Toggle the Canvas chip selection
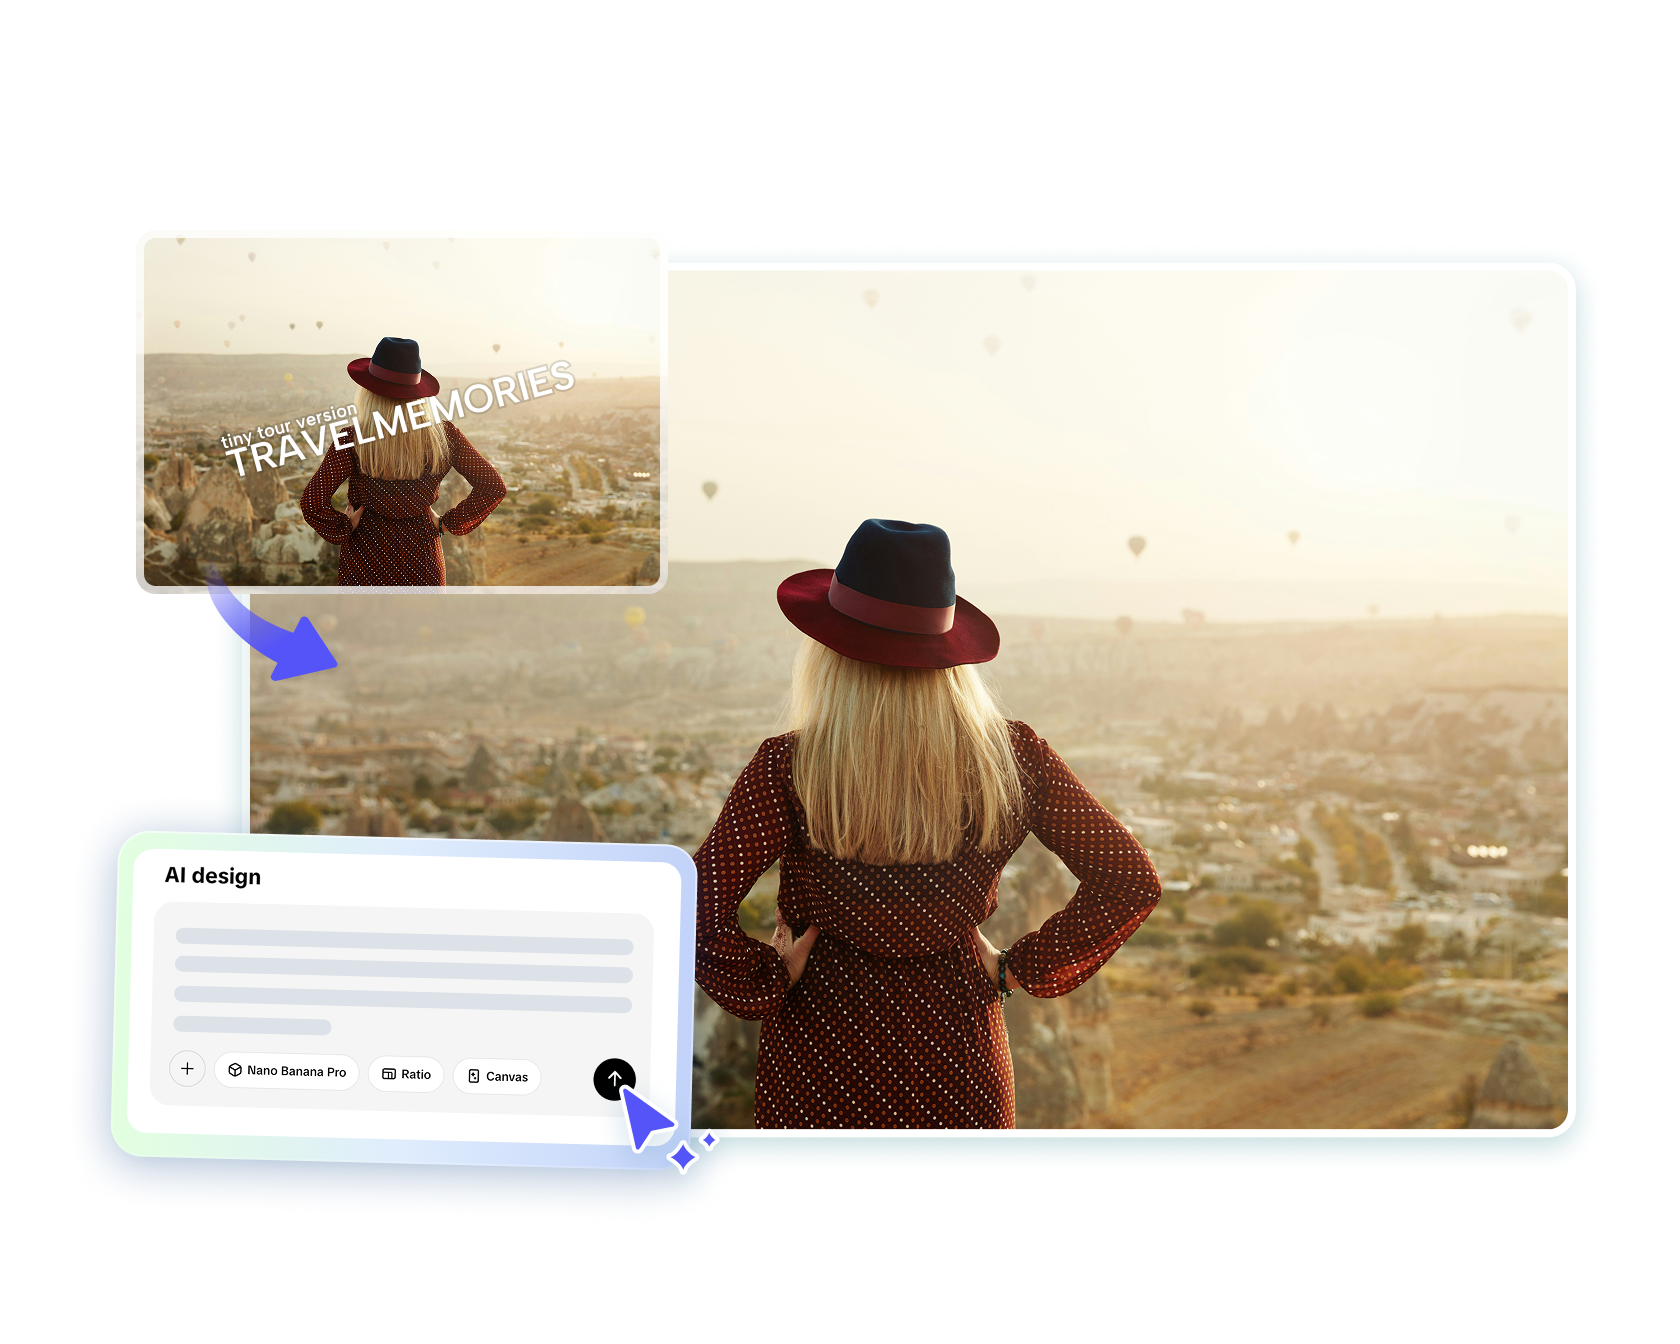 point(497,1076)
